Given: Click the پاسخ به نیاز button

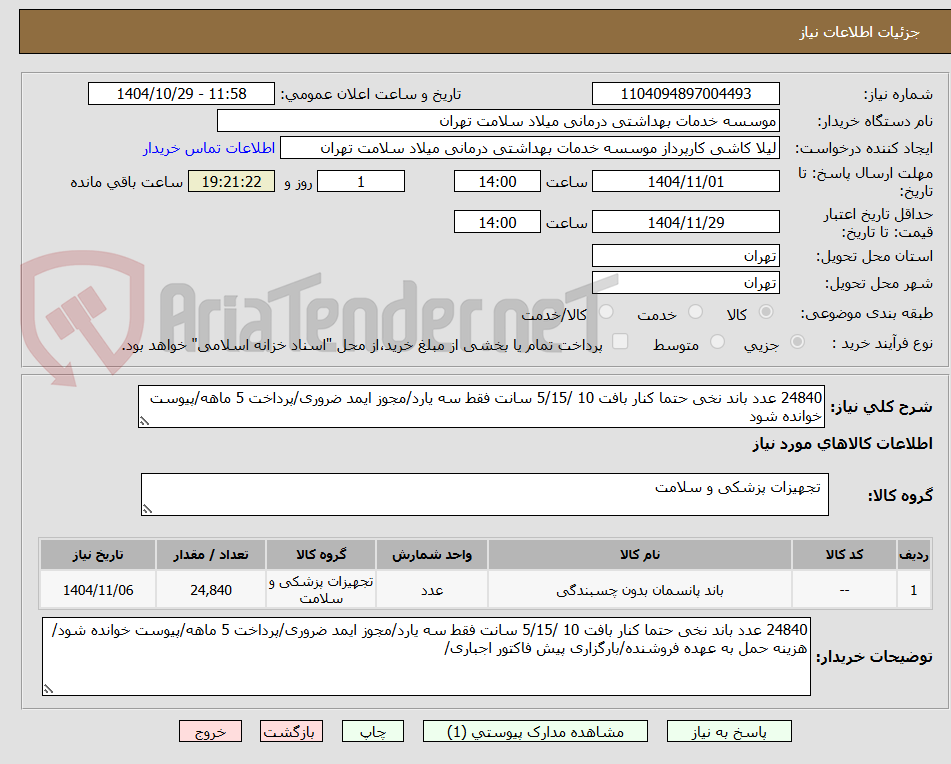Looking at the screenshot, I should (x=729, y=731).
